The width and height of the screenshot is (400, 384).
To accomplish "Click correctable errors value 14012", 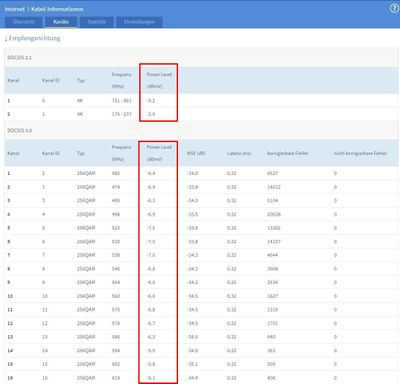I will pos(274,187).
